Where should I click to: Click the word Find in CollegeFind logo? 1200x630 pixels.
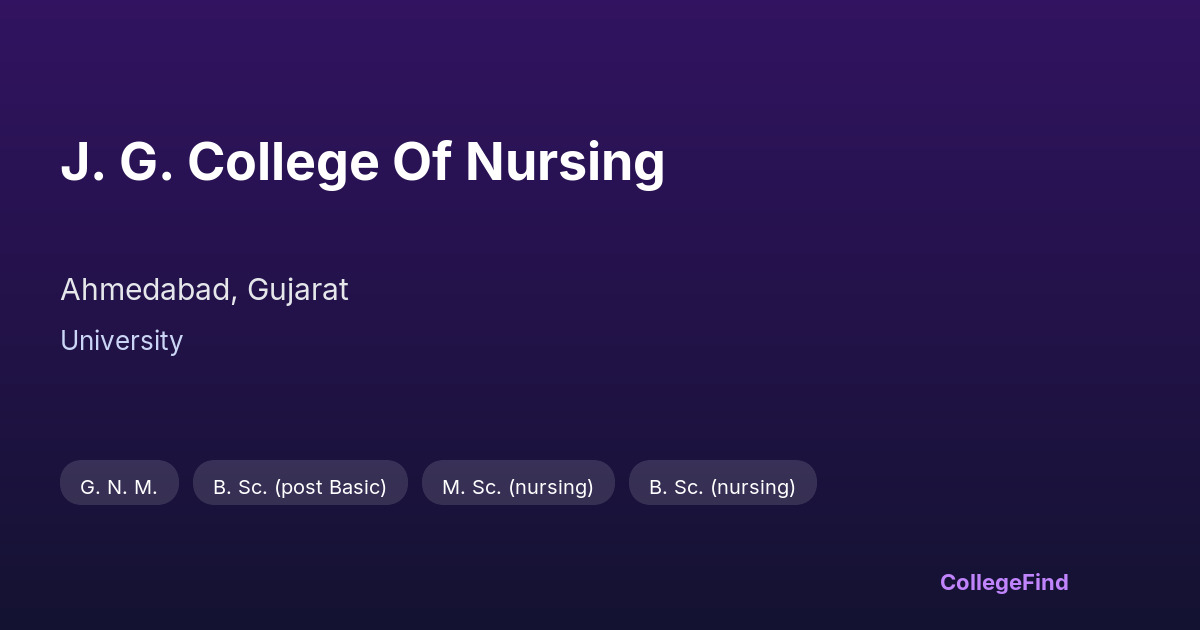coord(1047,582)
